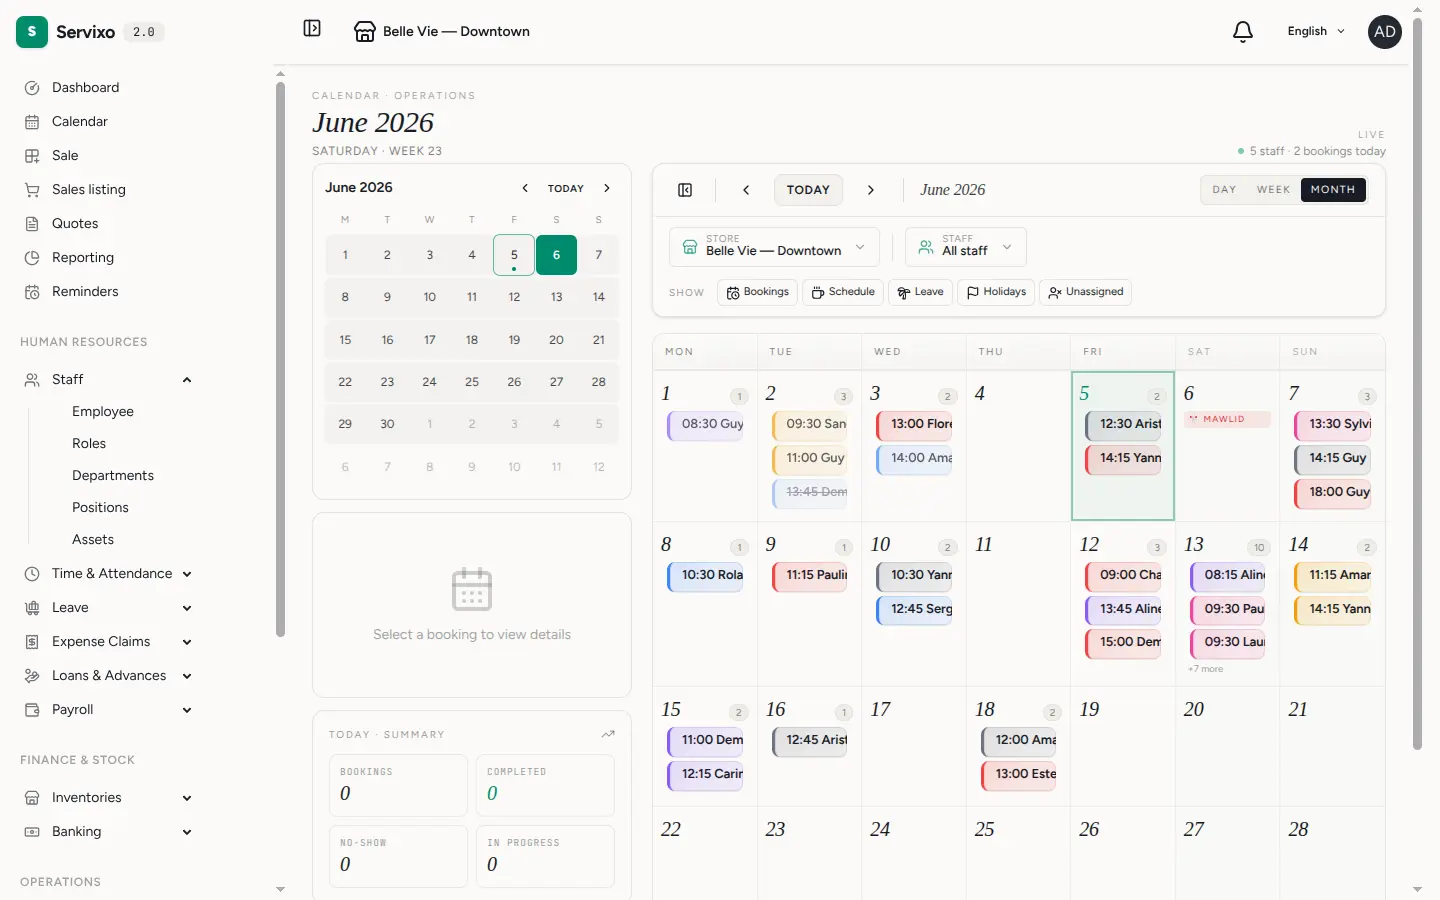1440x900 pixels.
Task: Open Dashboard from the sidebar
Action: pyautogui.click(x=85, y=88)
